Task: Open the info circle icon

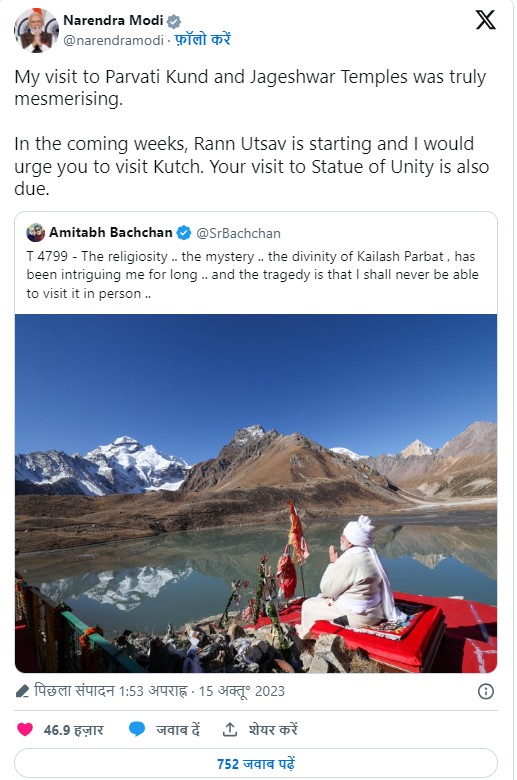Action: pos(486,691)
